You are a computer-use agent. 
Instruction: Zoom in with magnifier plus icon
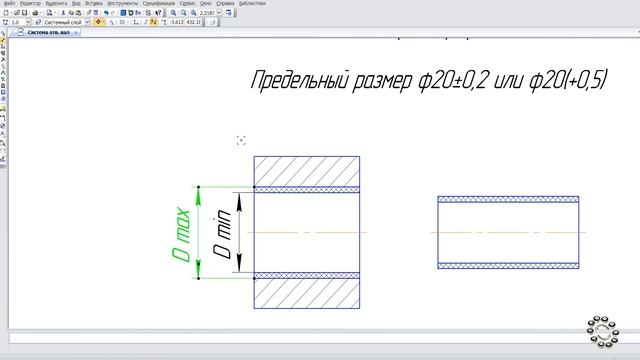point(173,13)
